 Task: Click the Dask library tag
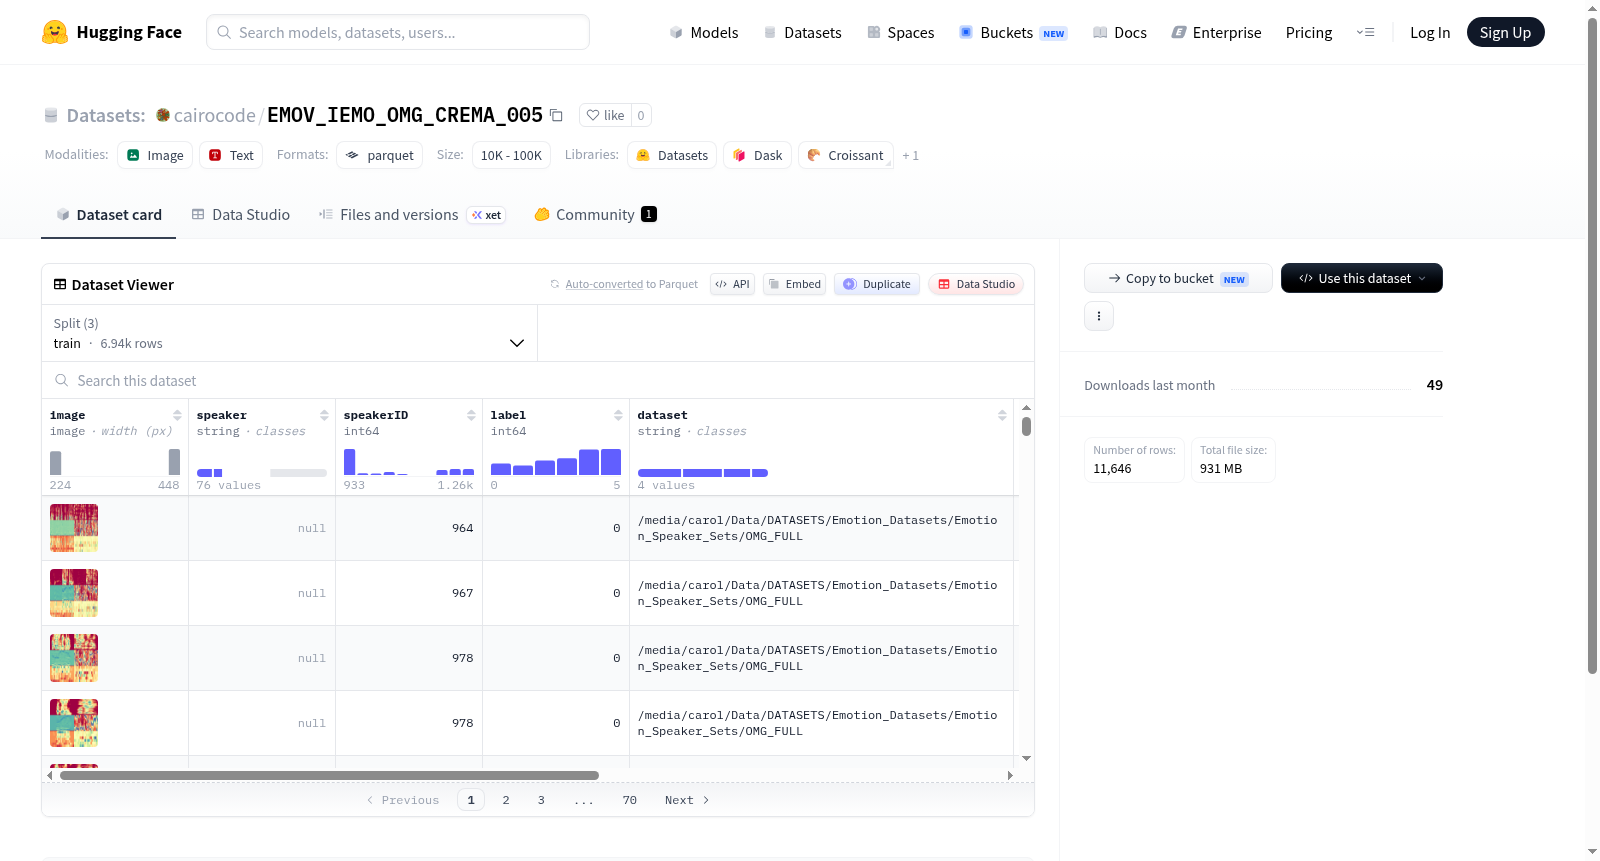pyautogui.click(x=758, y=155)
